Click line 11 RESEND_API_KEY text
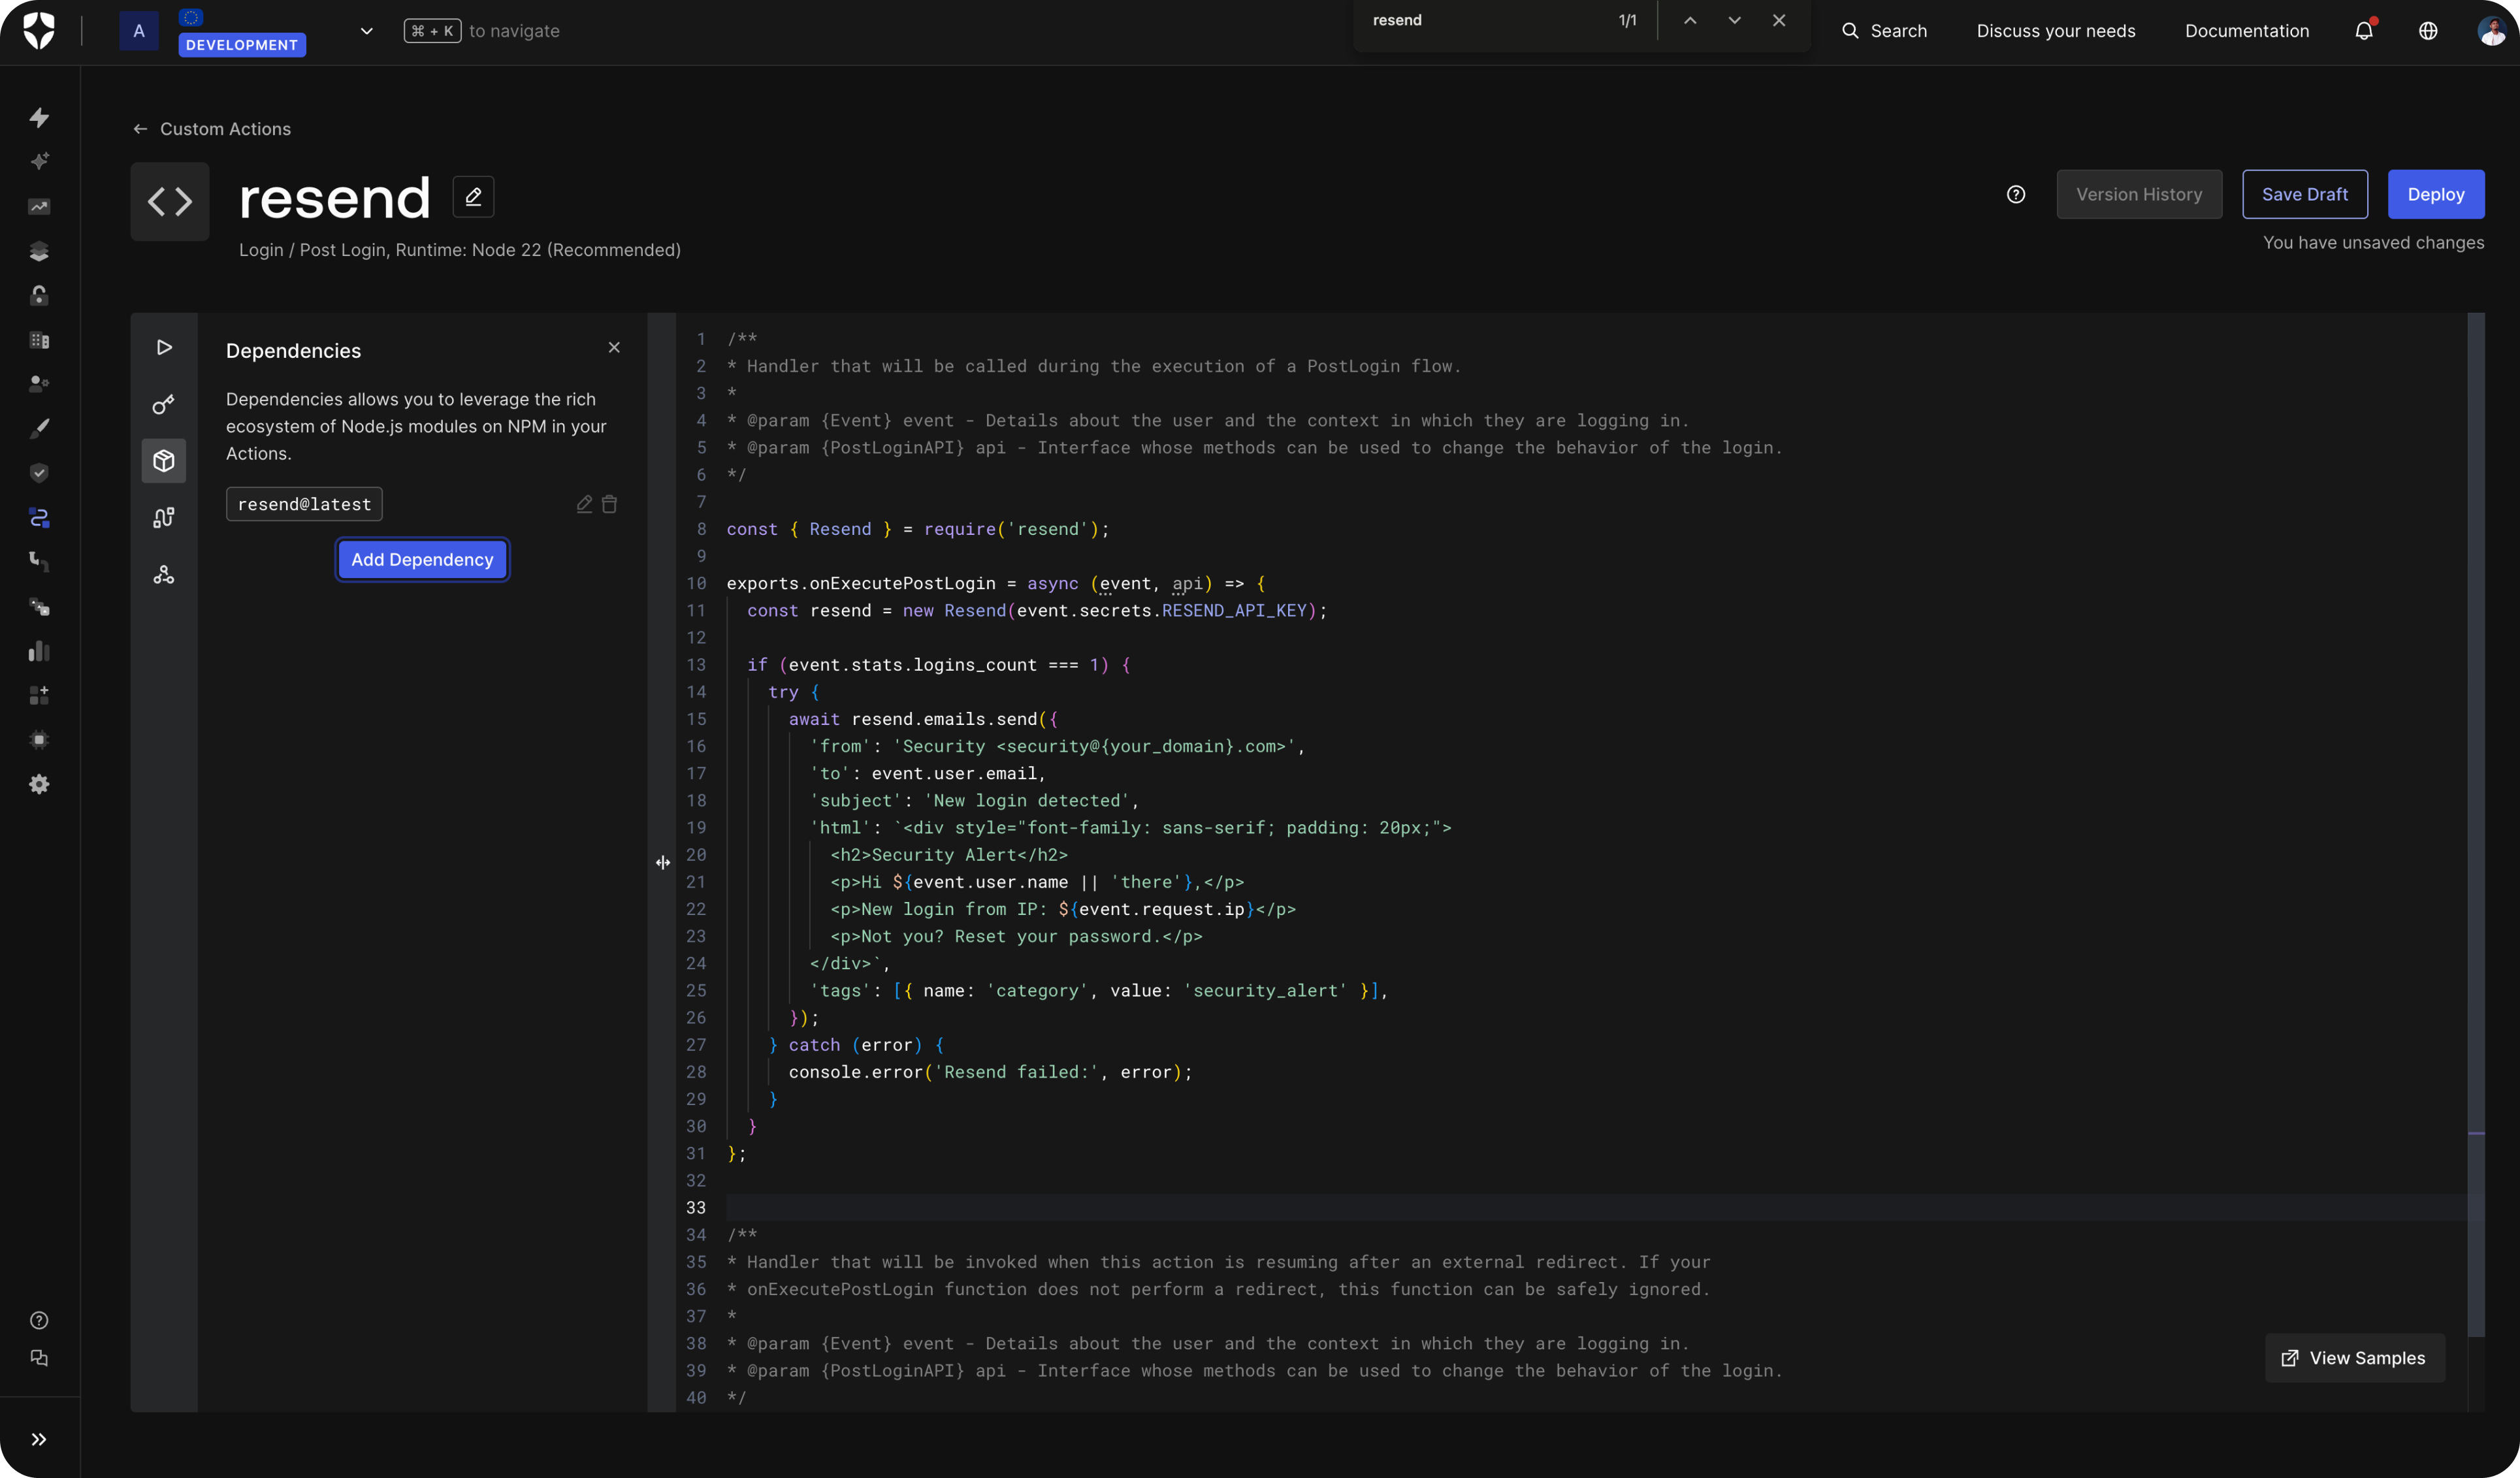2520x1478 pixels. click(1234, 610)
